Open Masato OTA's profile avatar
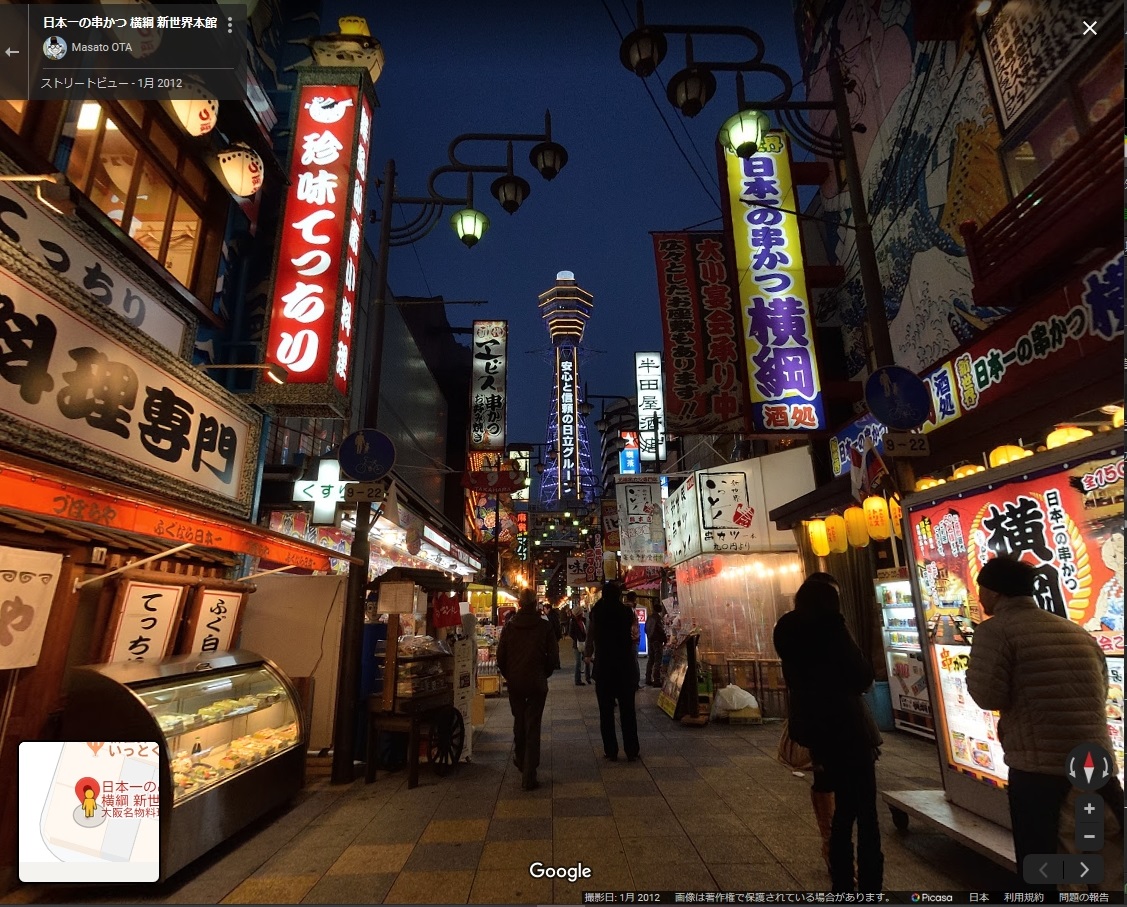This screenshot has width=1127, height=907. pyautogui.click(x=55, y=47)
